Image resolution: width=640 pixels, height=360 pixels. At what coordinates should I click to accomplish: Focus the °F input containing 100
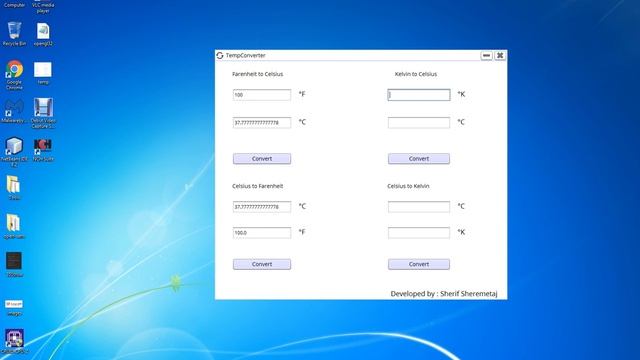tap(262, 95)
